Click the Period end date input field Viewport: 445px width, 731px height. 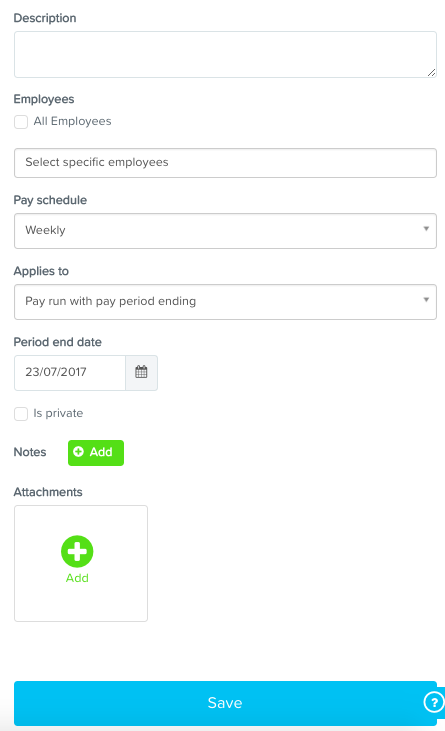tap(70, 372)
